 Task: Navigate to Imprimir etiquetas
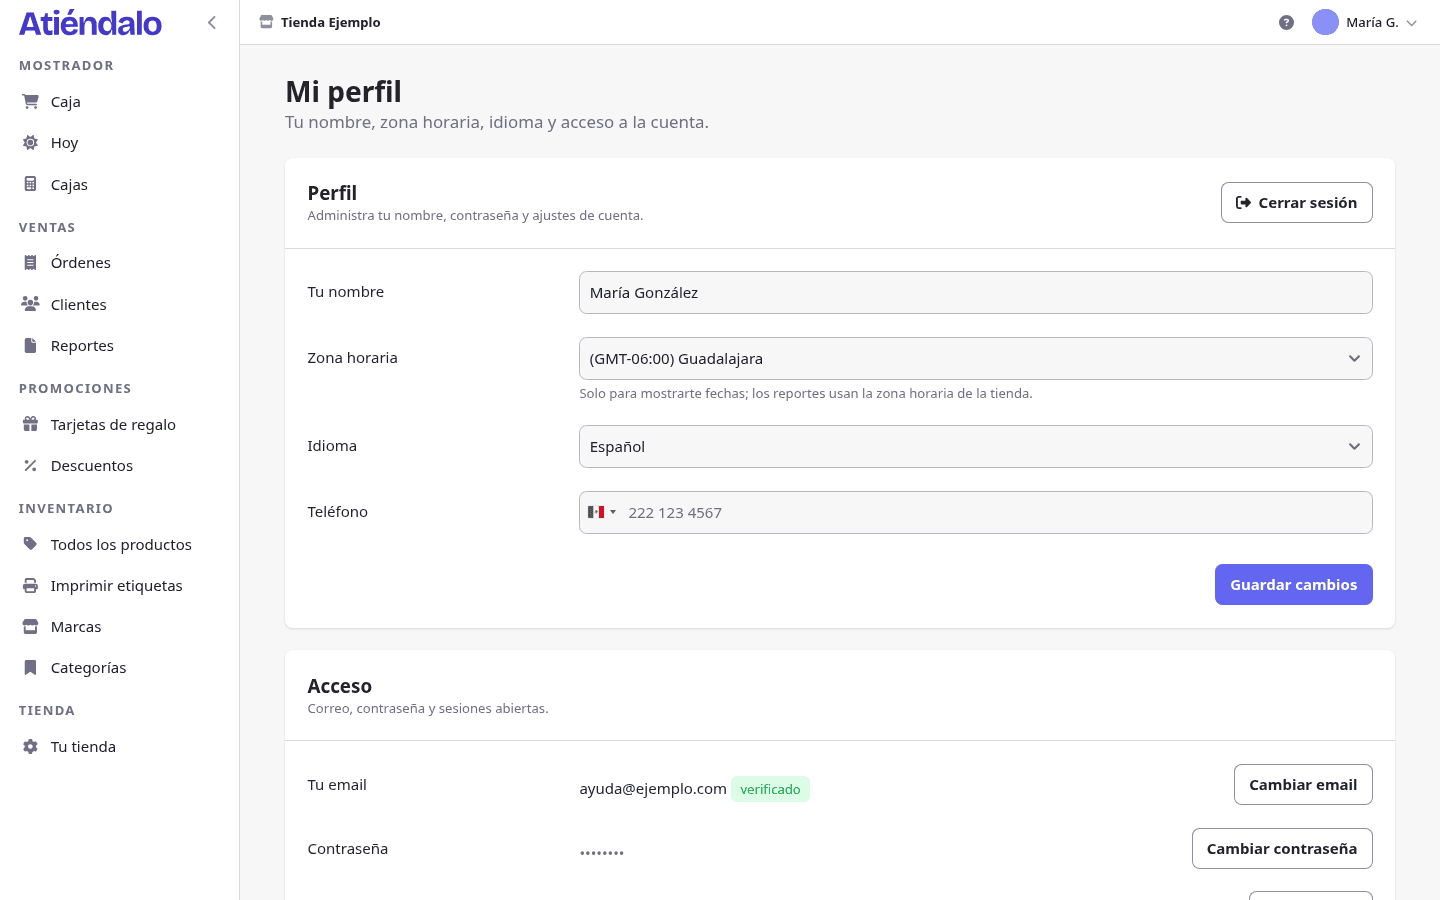(x=120, y=586)
